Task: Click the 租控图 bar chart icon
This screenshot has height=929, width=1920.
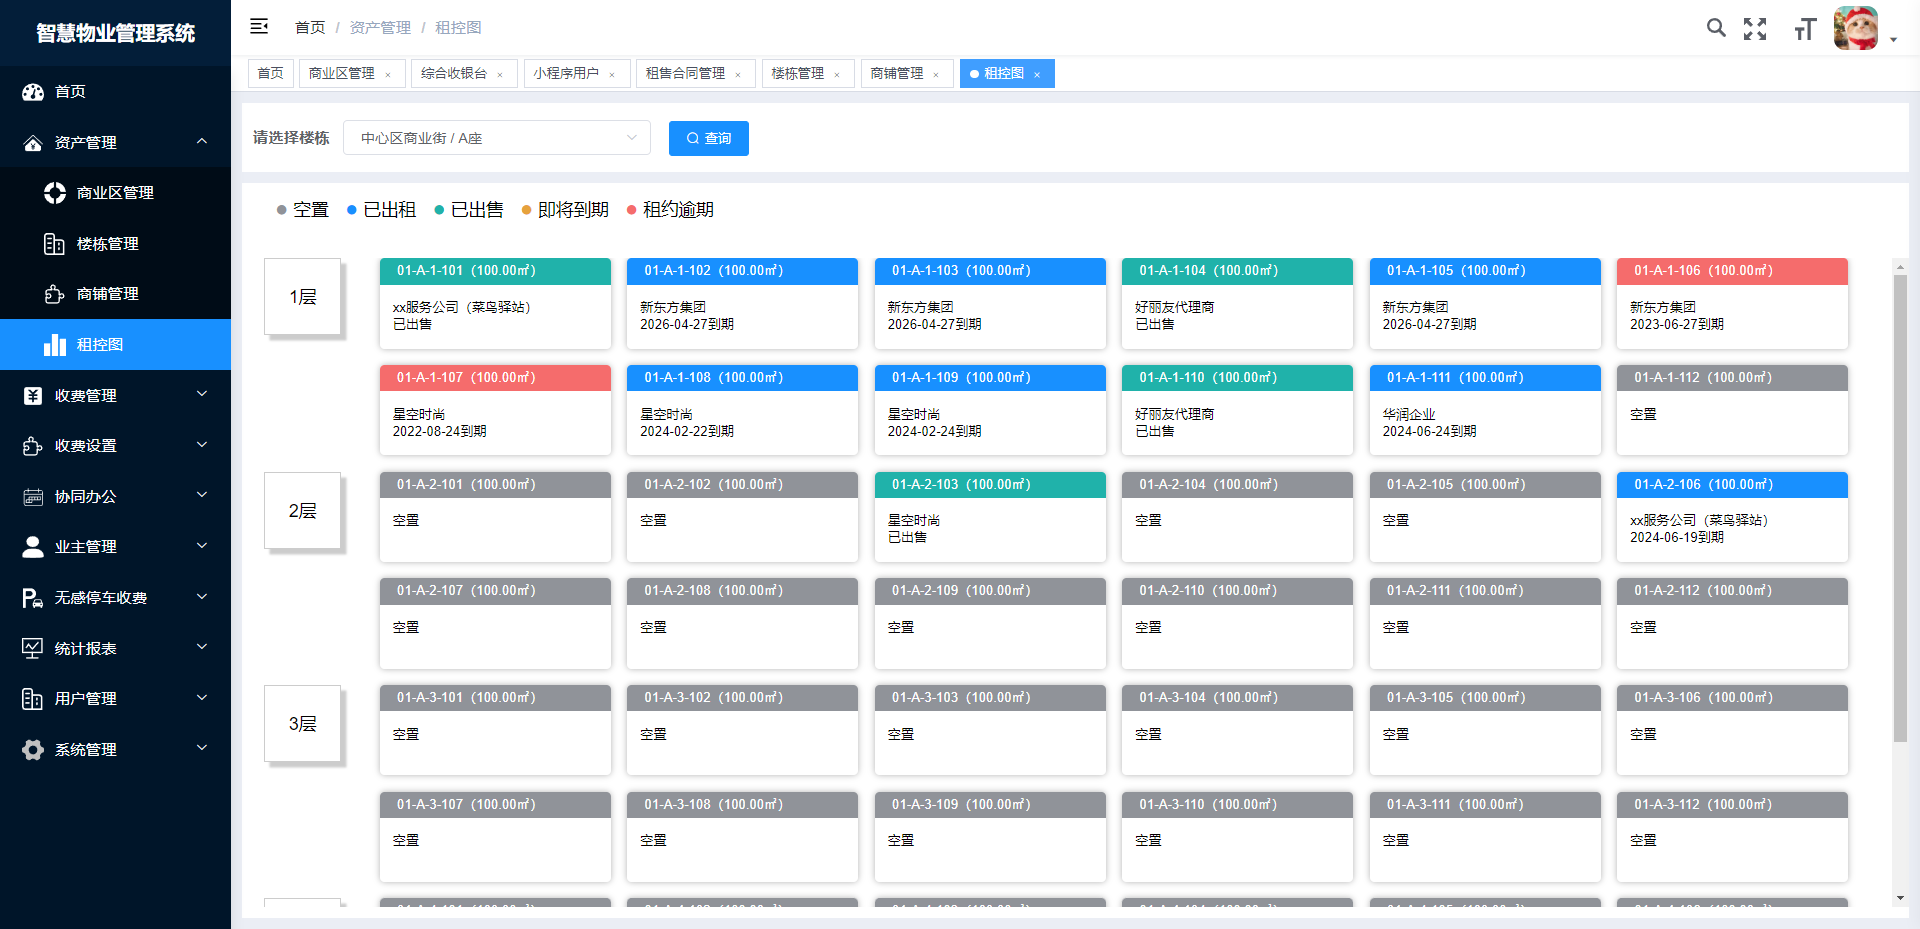Action: pos(55,345)
